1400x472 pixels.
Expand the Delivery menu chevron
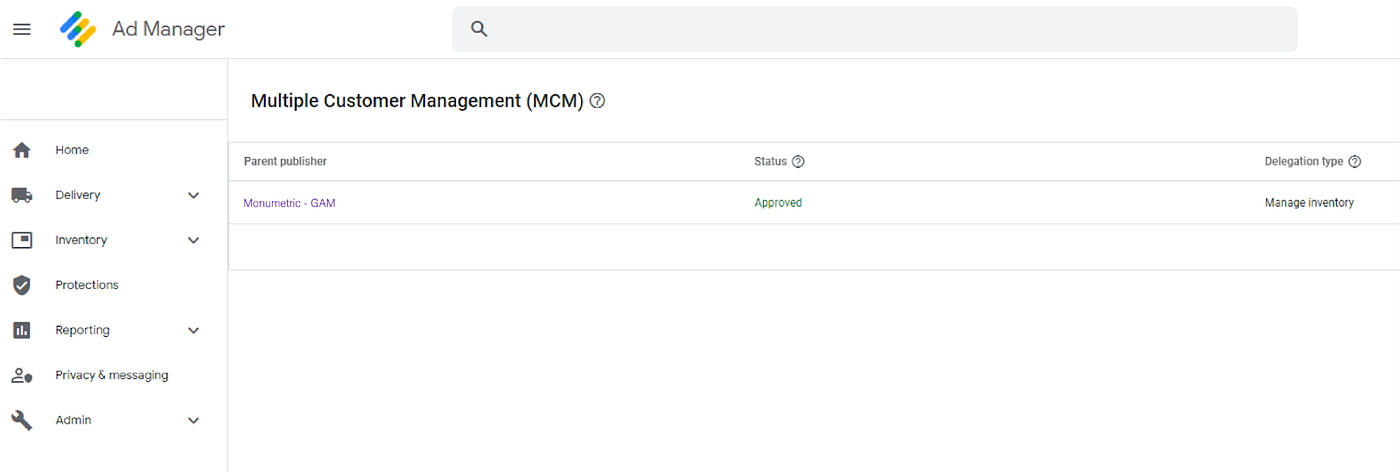(x=194, y=195)
